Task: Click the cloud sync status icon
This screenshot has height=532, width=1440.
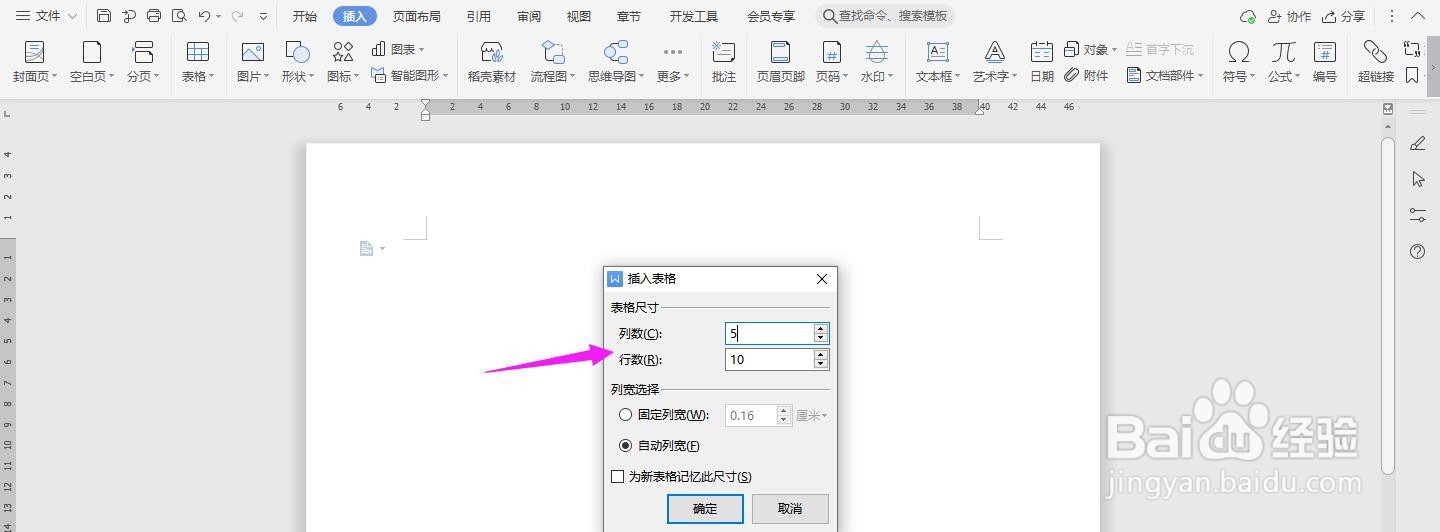Action: [x=1248, y=16]
